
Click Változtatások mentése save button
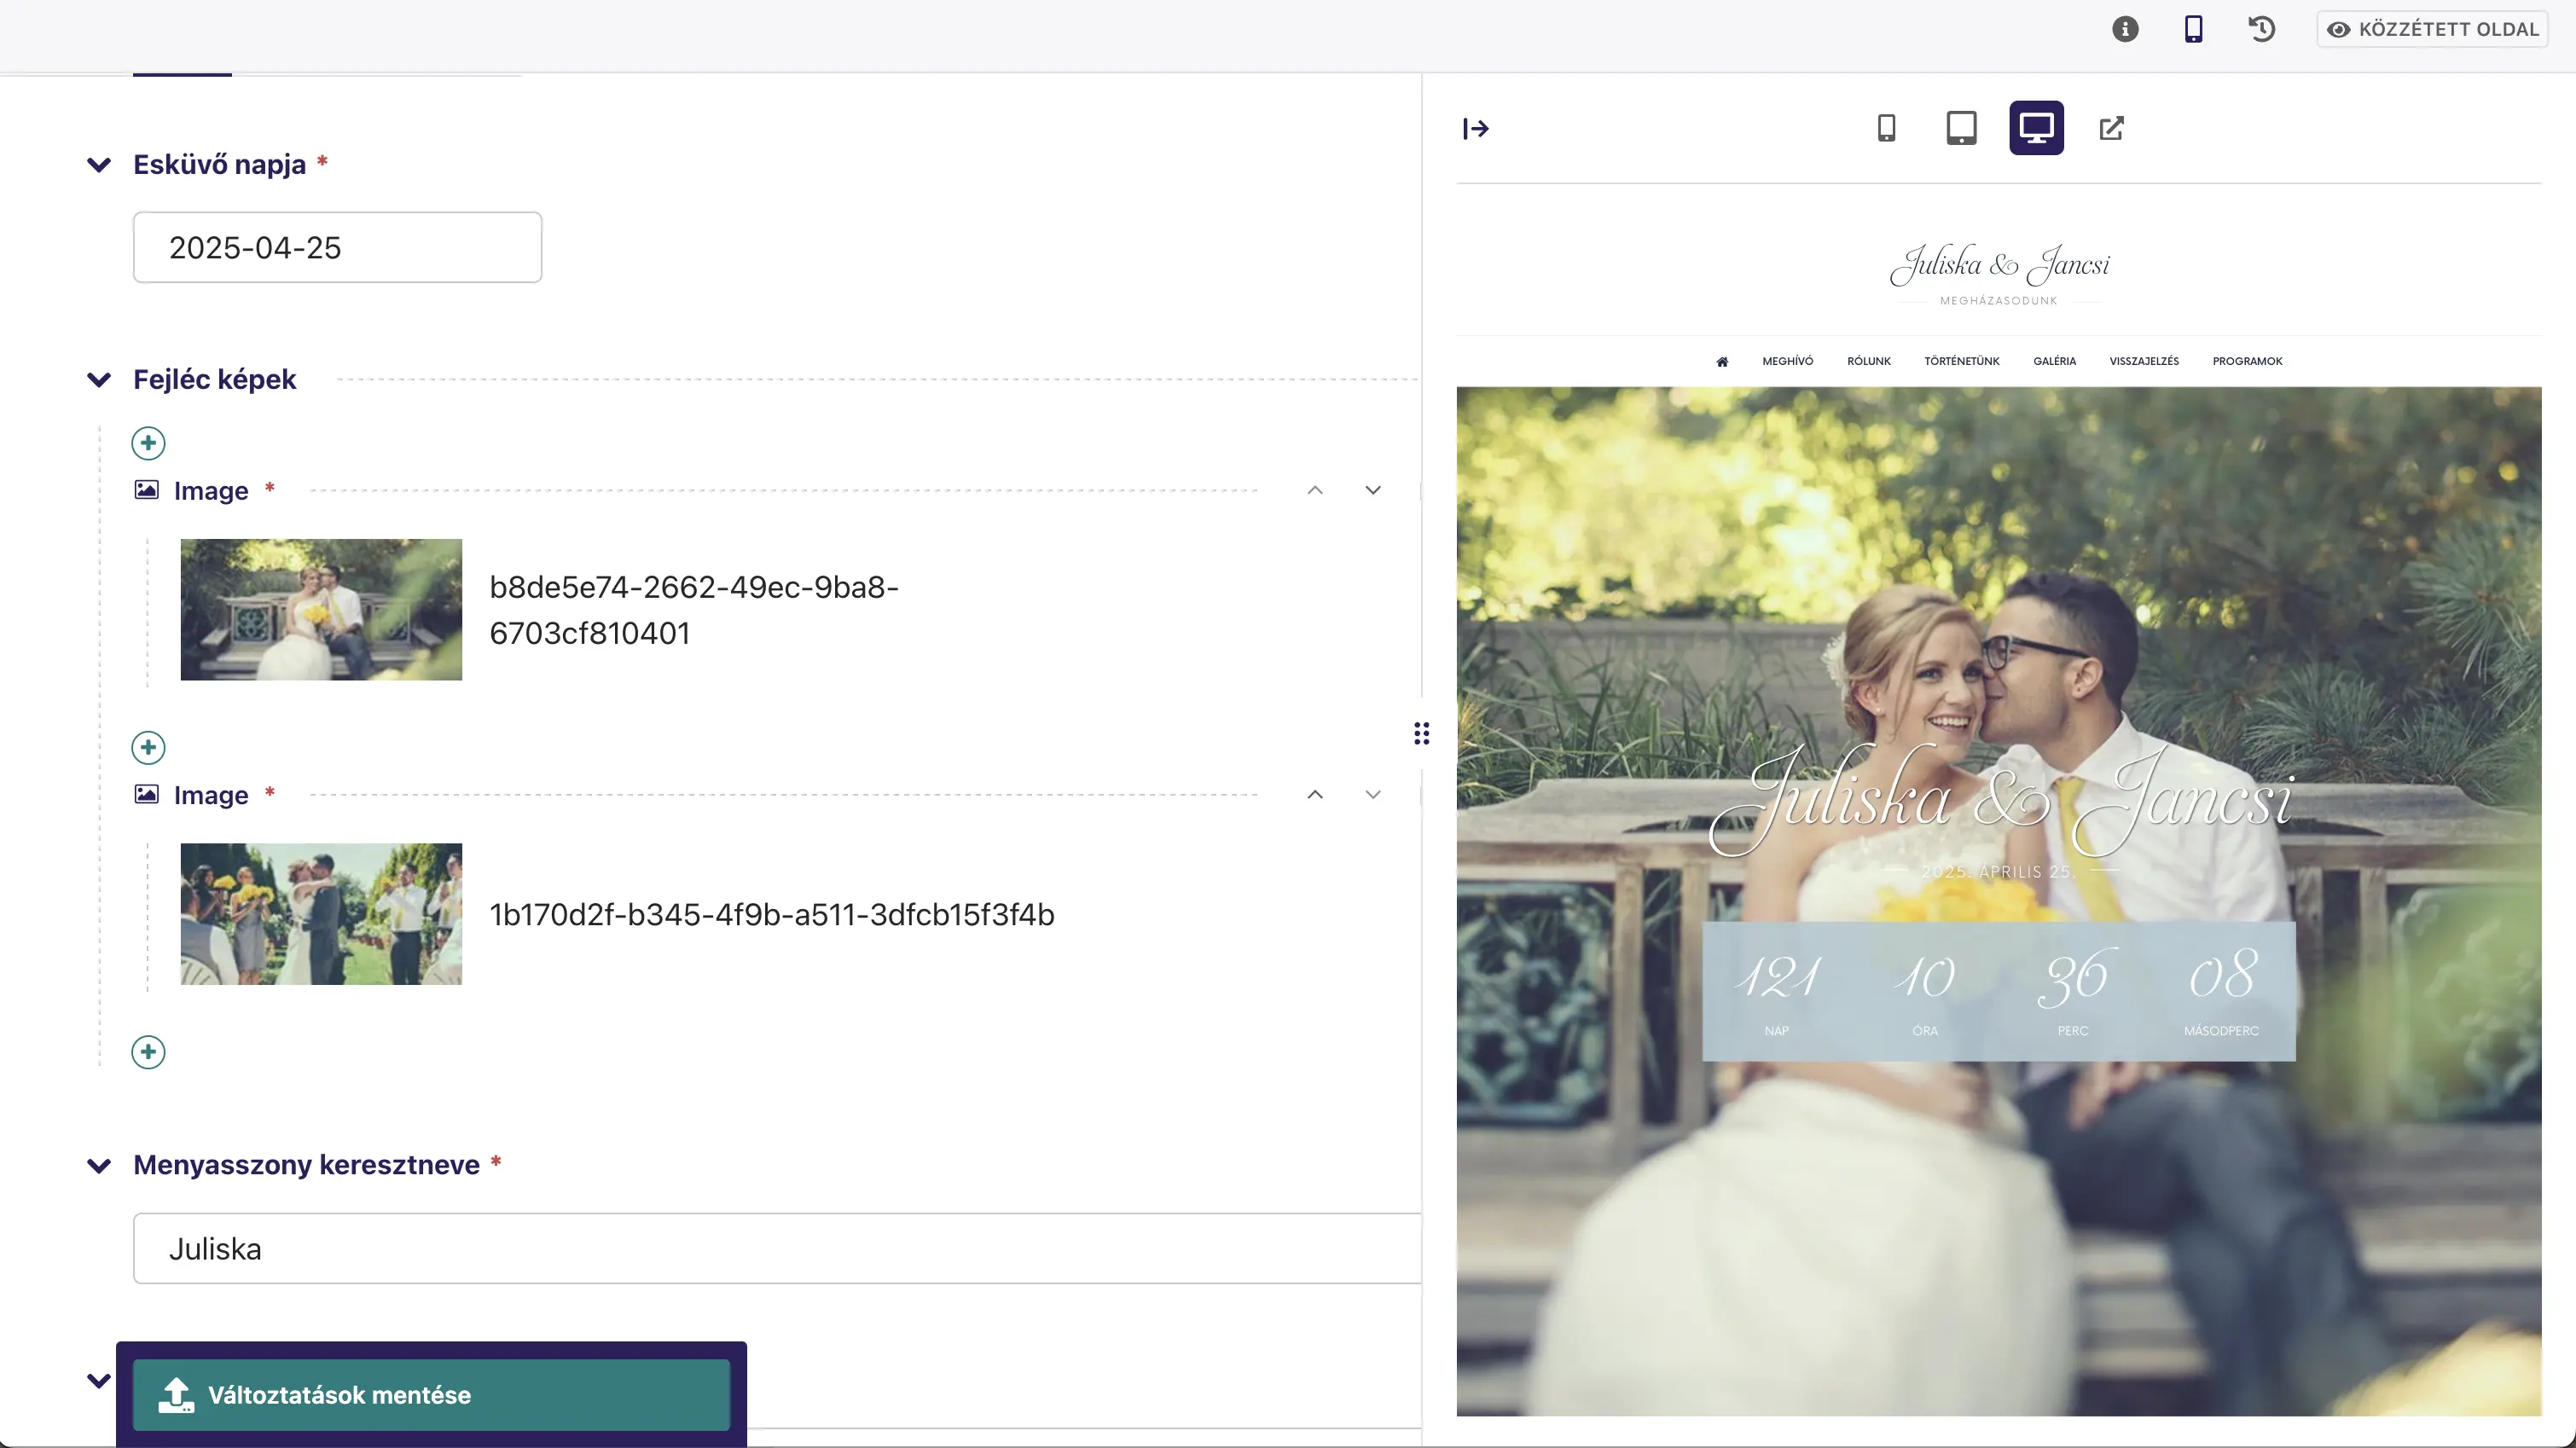click(431, 1394)
